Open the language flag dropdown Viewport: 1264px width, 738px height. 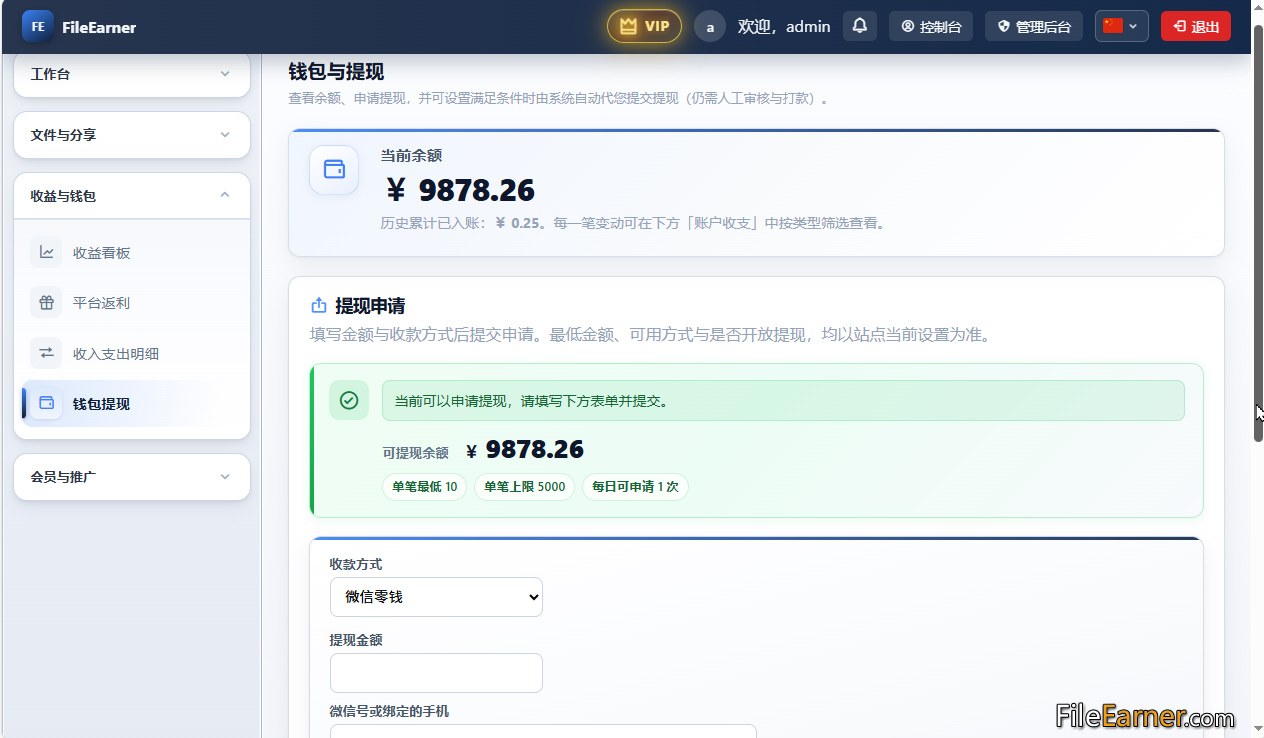tap(1121, 26)
